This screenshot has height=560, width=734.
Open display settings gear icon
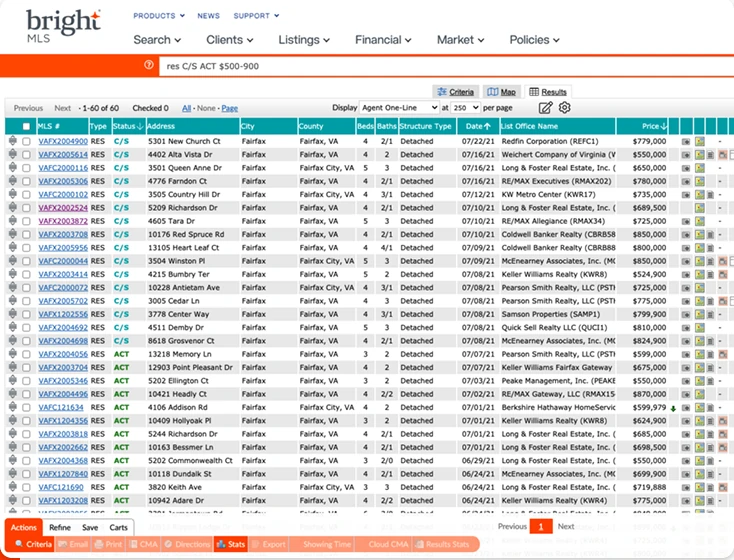coord(565,108)
